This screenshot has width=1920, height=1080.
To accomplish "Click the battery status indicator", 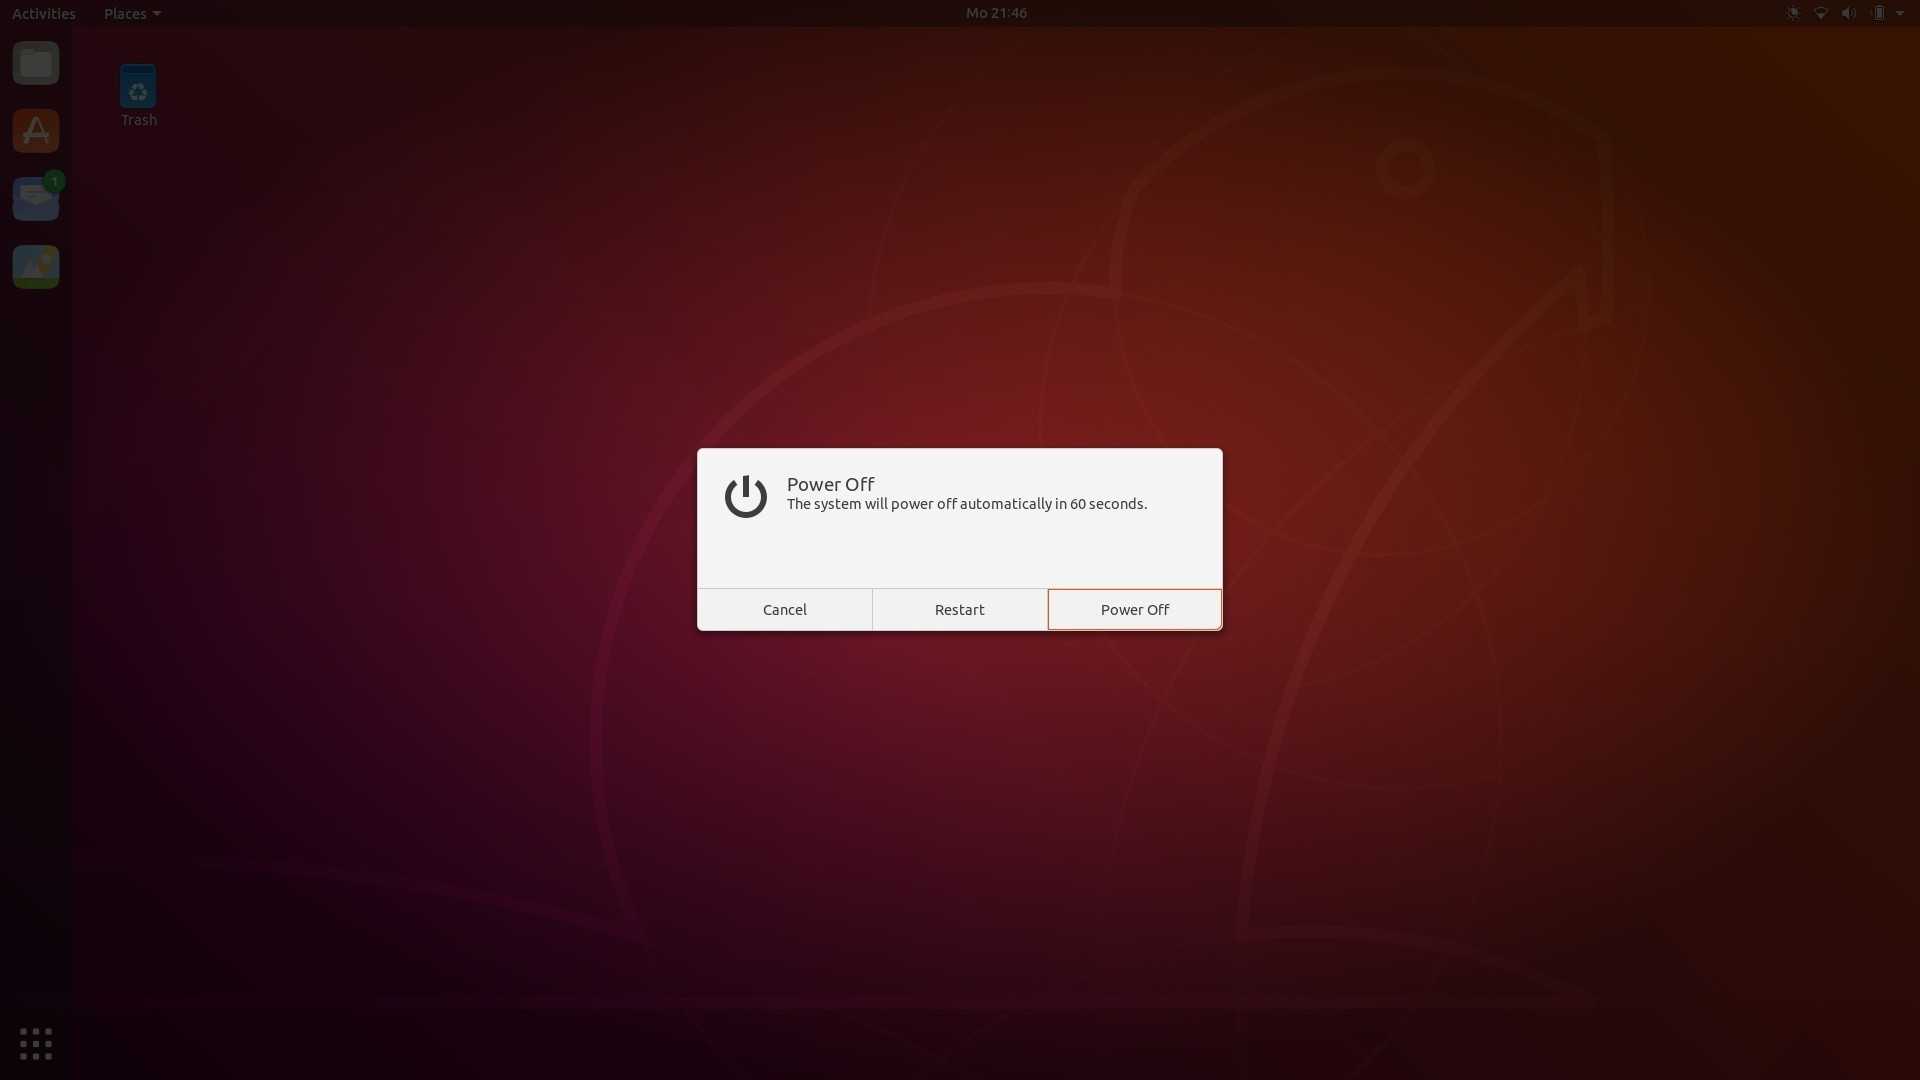I will coord(1878,13).
